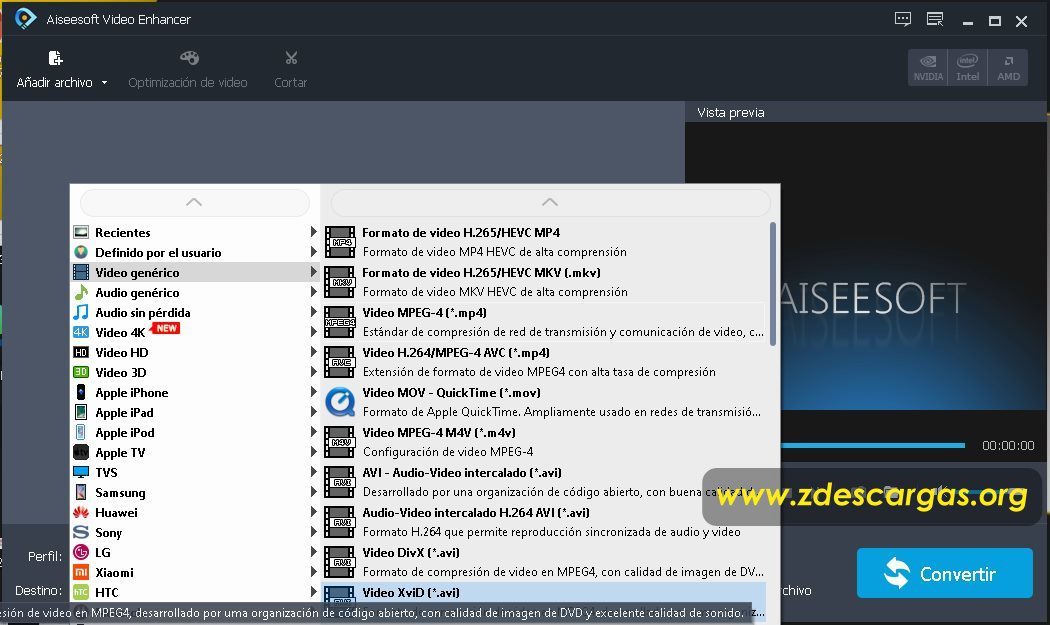The height and width of the screenshot is (625, 1050).
Task: Expand Recientes submenu arrow
Action: pyautogui.click(x=313, y=232)
